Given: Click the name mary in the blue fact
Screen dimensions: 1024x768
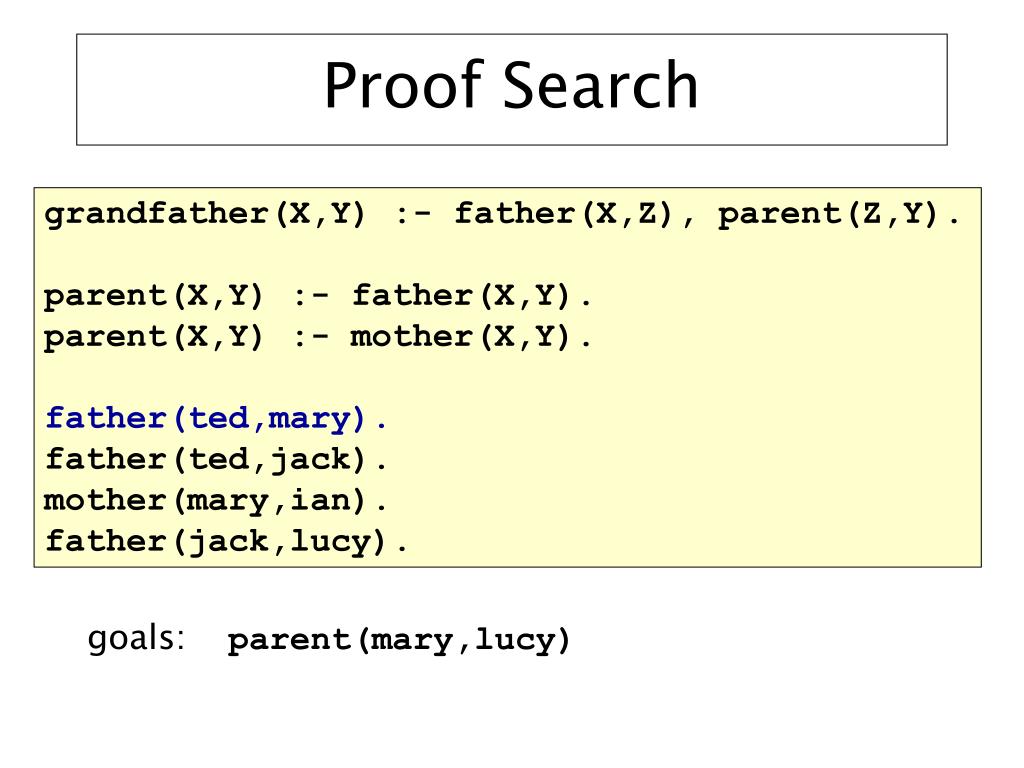Looking at the screenshot, I should [309, 420].
